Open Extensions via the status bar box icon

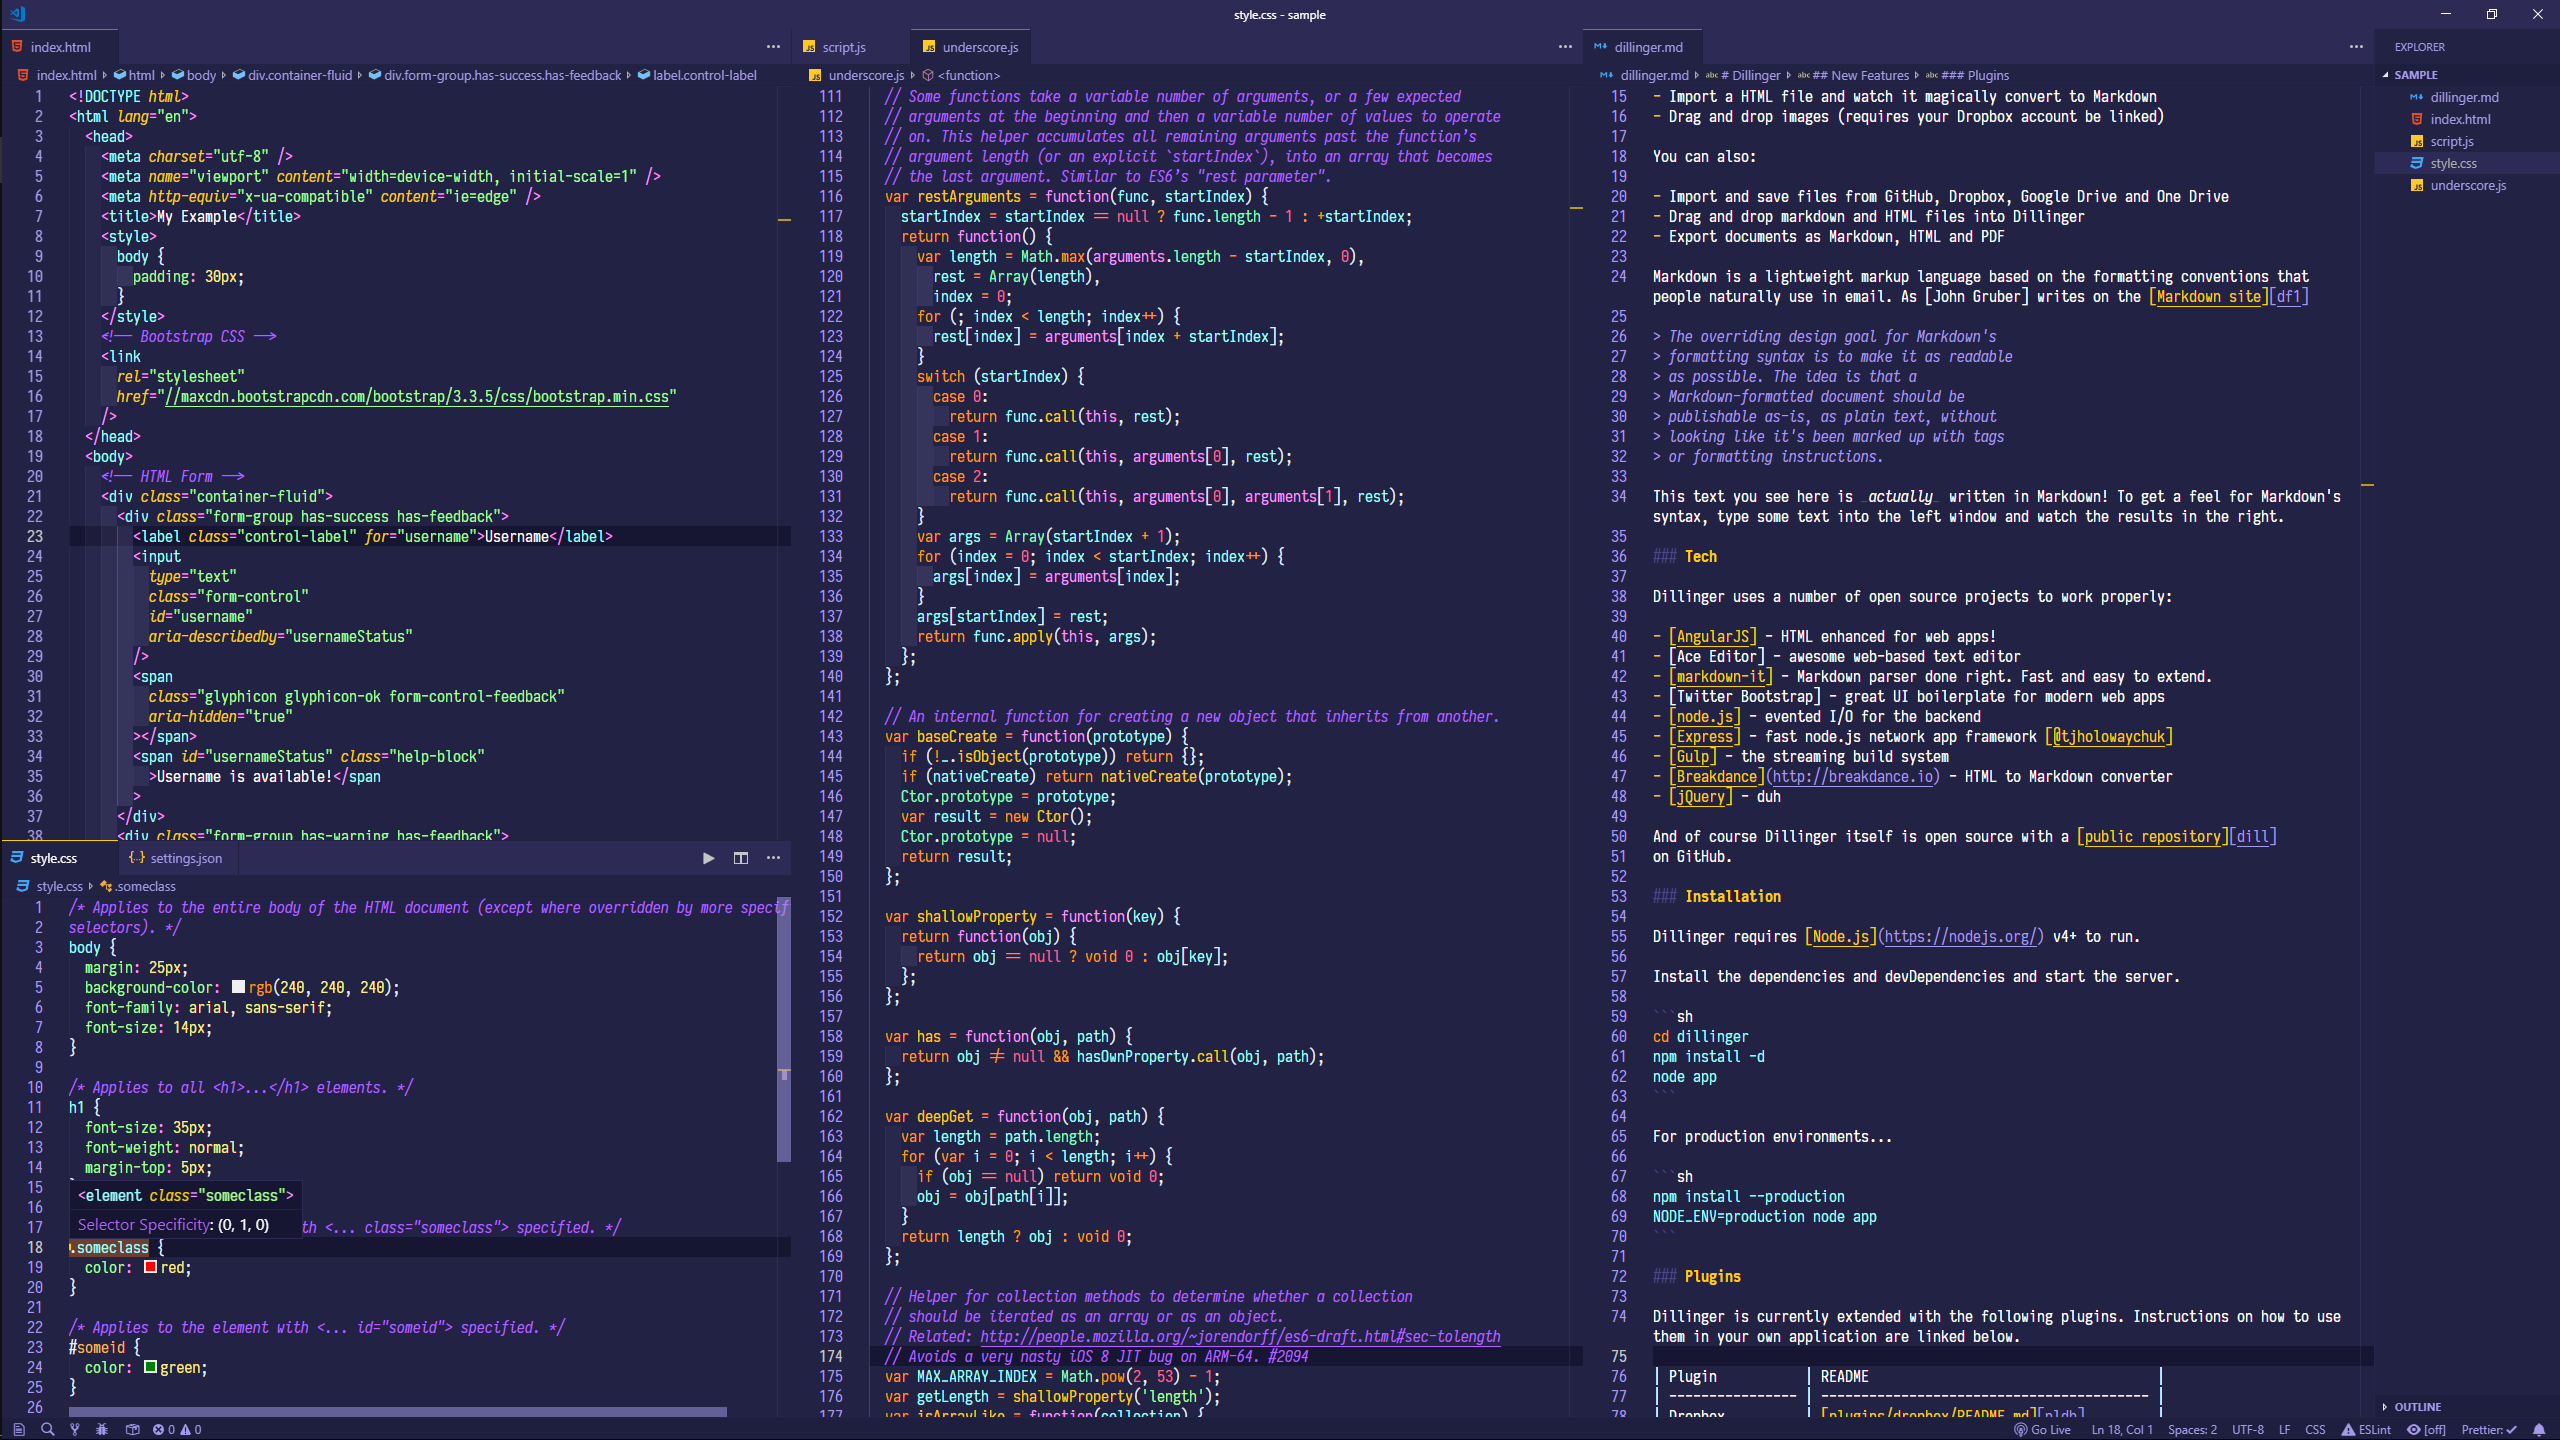133,1430
